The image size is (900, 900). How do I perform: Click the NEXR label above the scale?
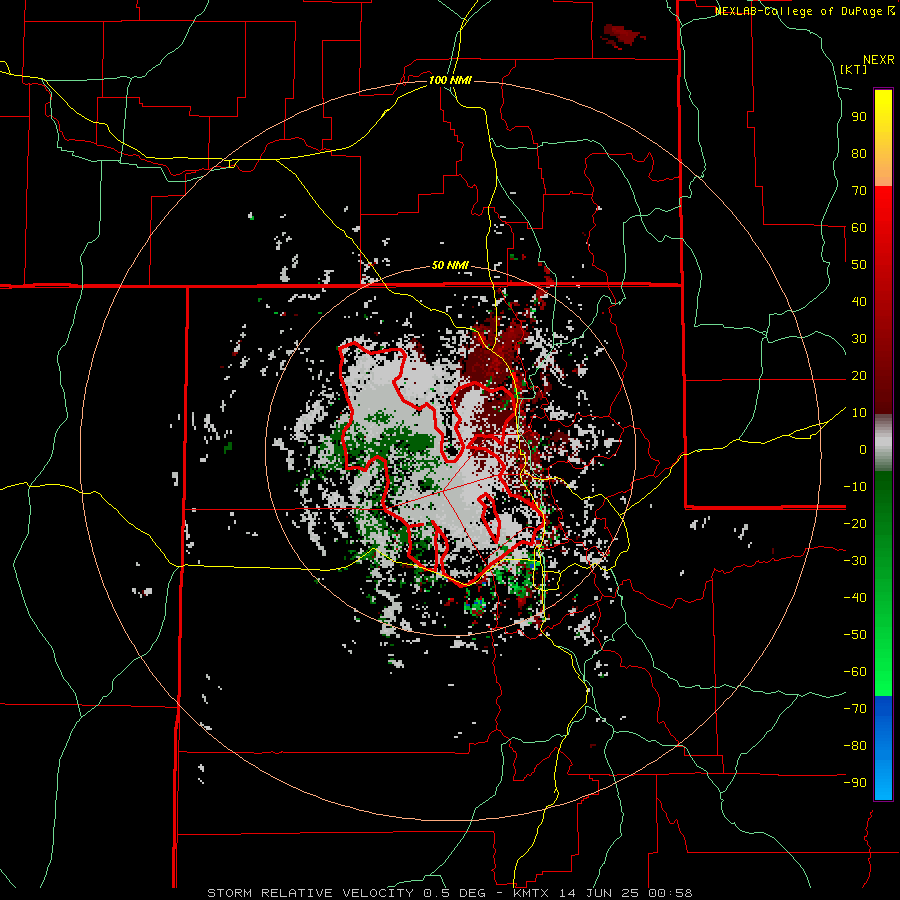[x=878, y=60]
